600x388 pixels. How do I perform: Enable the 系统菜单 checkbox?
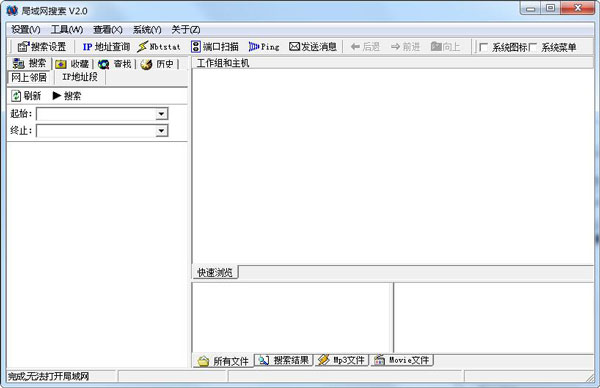click(533, 47)
